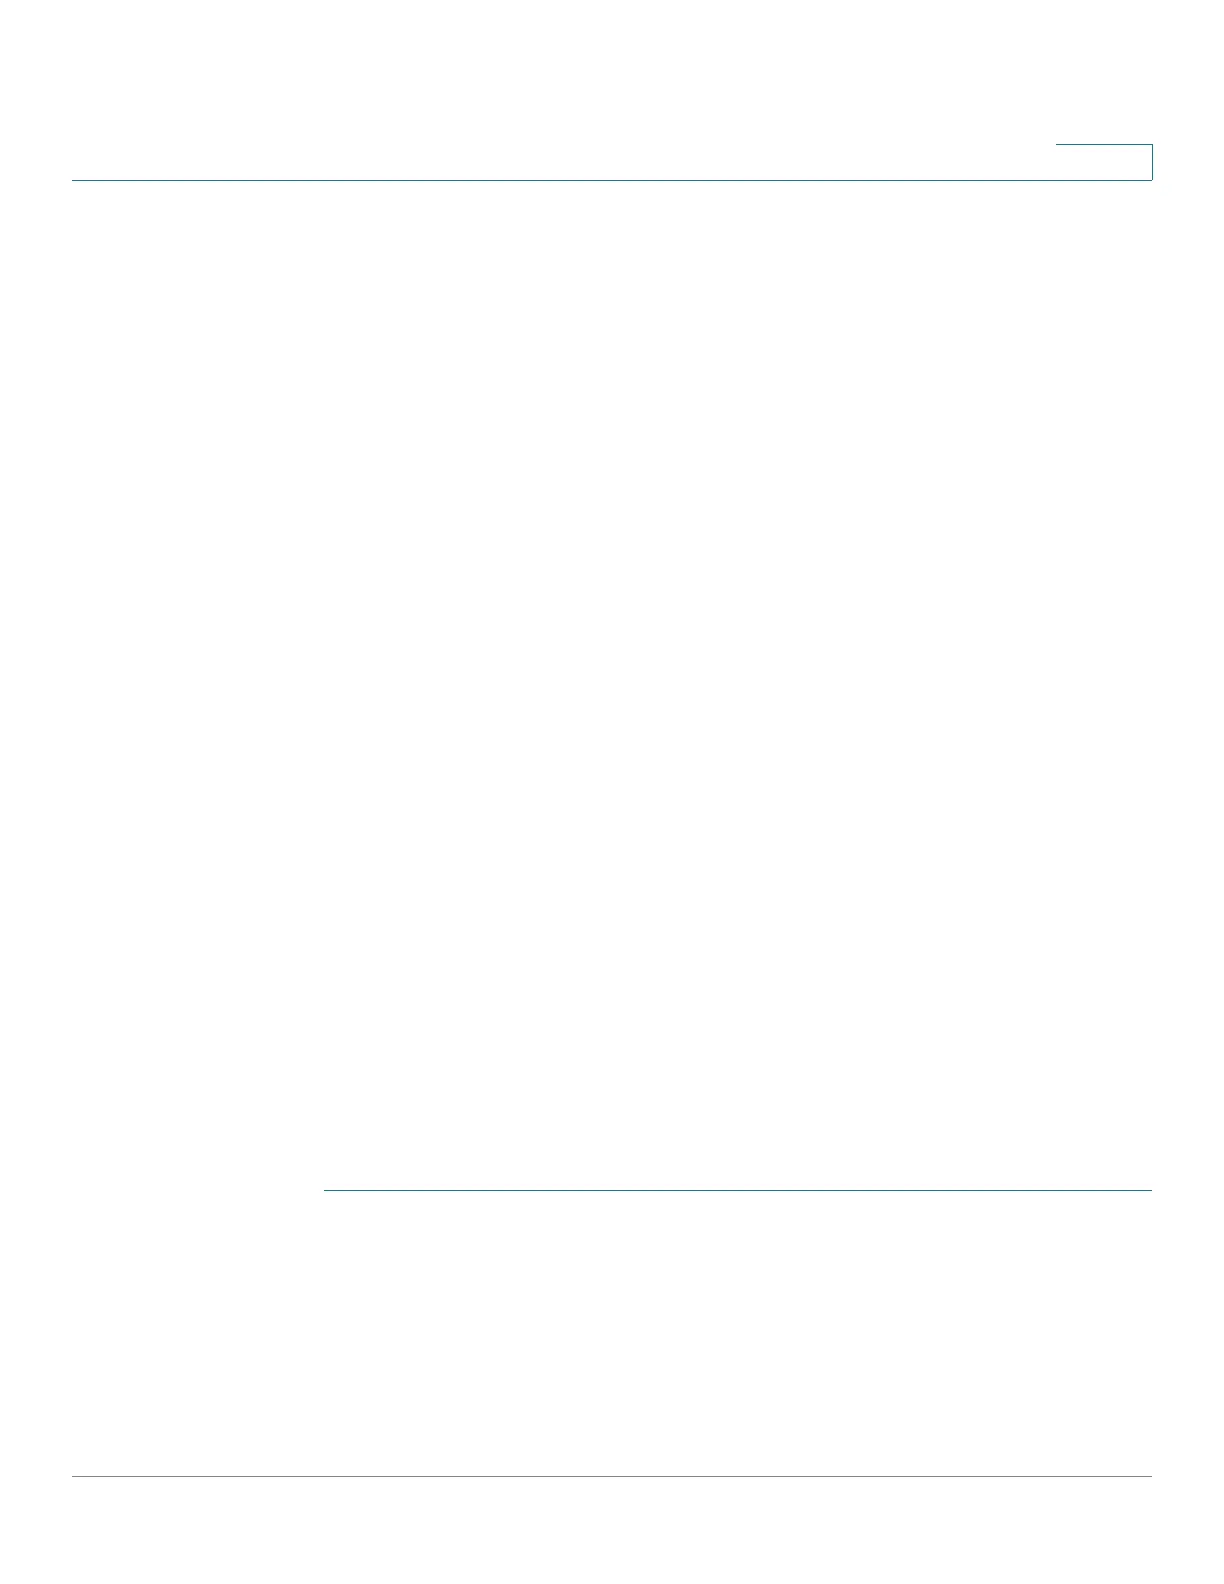Click the empty chapter number box in header
The height and width of the screenshot is (1584, 1224).
1104,162
